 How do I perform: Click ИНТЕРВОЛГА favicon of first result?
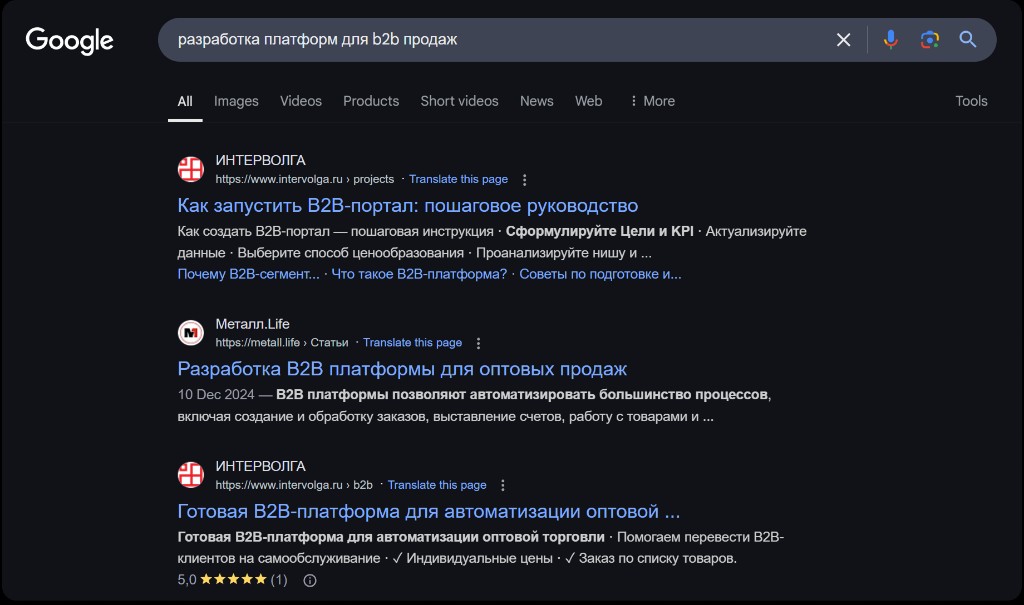point(191,169)
